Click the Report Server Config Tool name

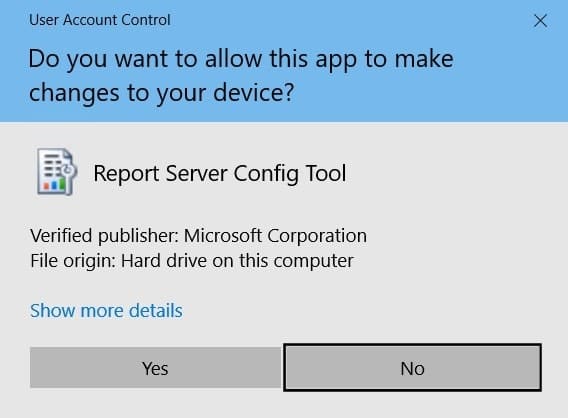(x=220, y=174)
